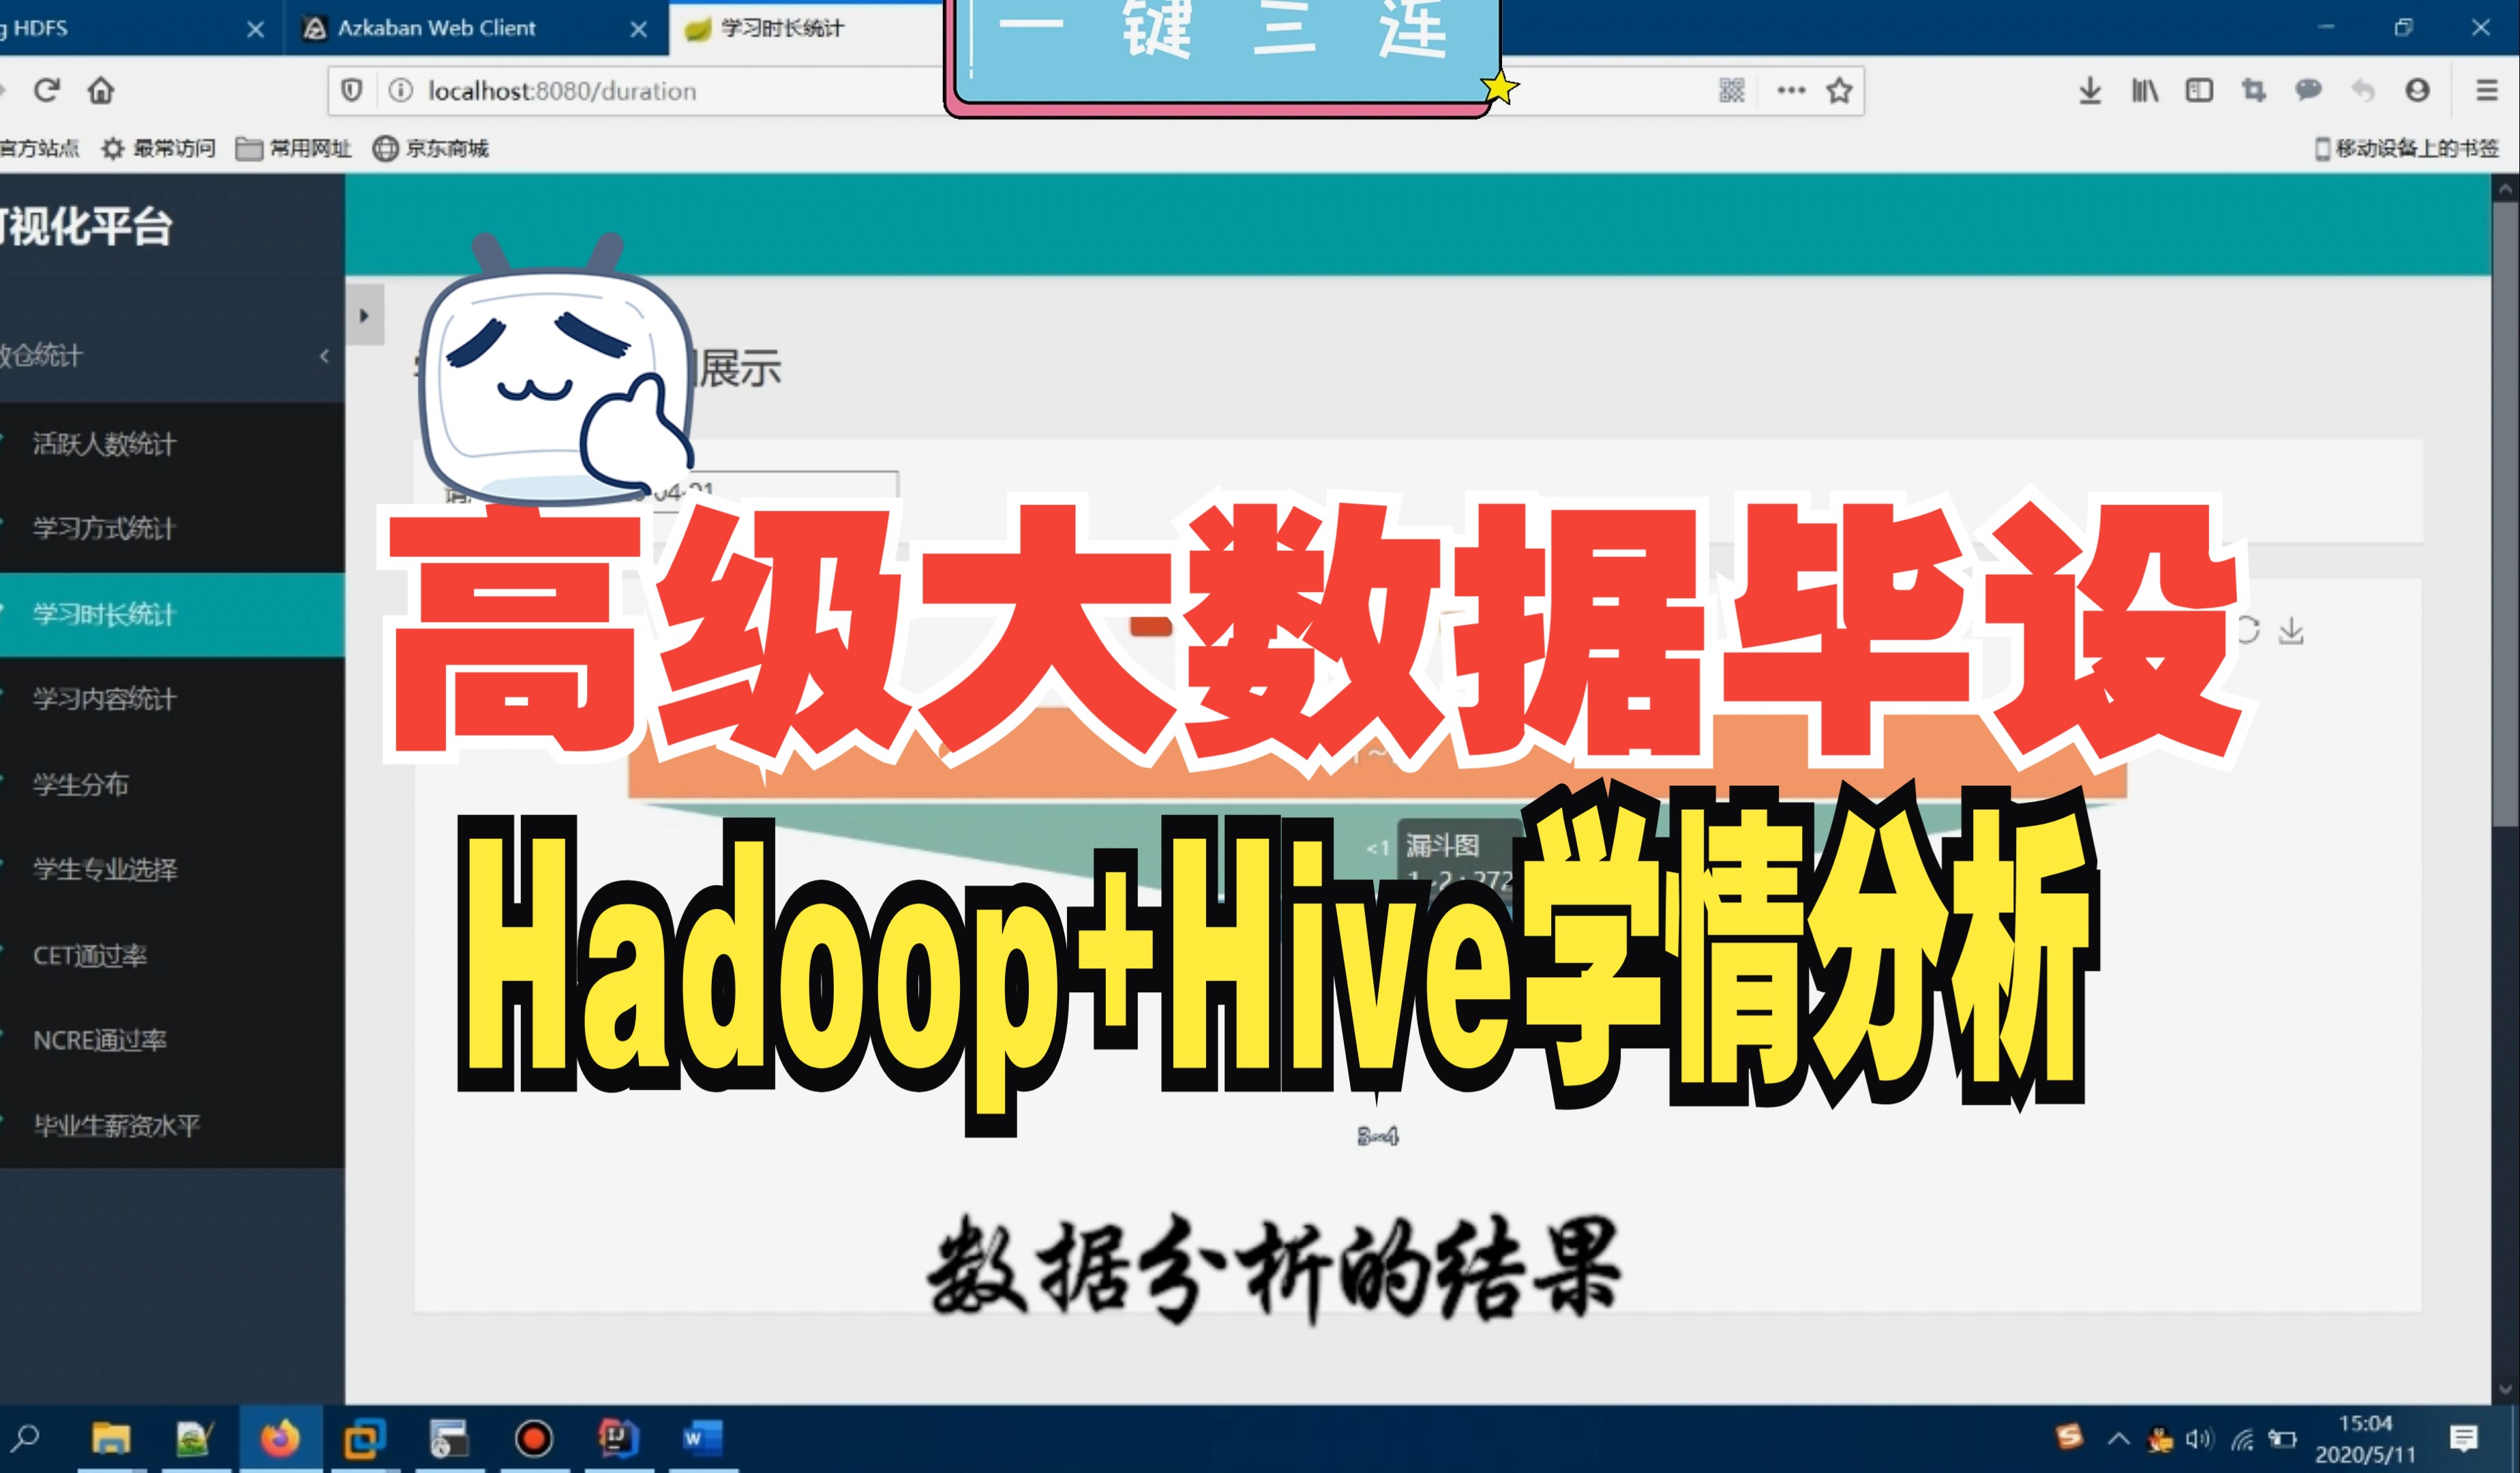The width and height of the screenshot is (2520, 1473).
Task: Toggle the sidebar view icon
Action: coord(2199,91)
